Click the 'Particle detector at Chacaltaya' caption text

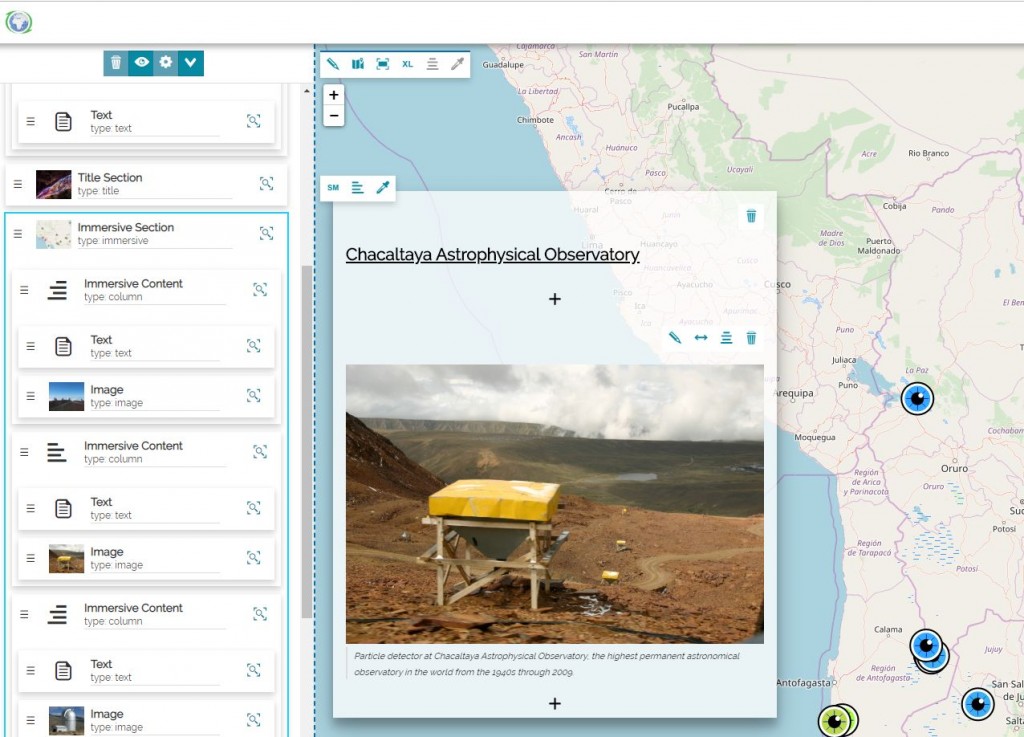tap(547, 664)
